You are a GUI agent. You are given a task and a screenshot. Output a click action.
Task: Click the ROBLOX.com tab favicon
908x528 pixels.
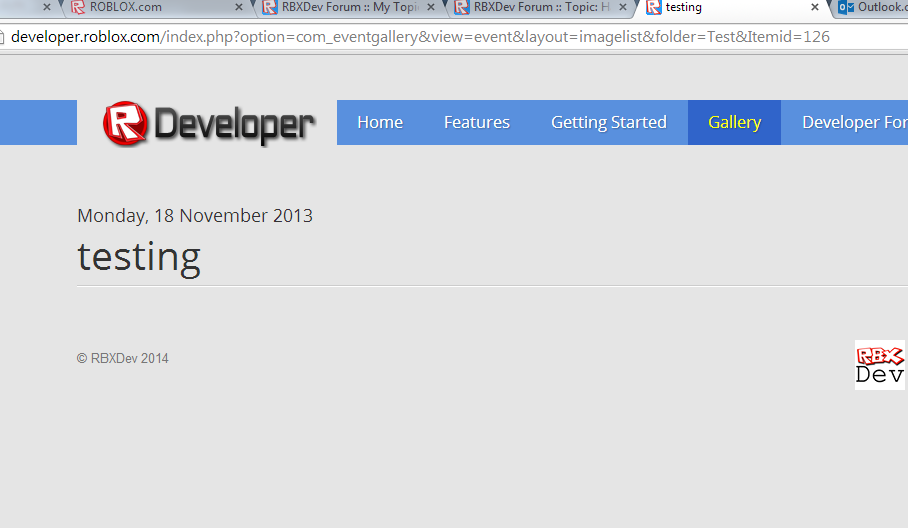pos(78,8)
